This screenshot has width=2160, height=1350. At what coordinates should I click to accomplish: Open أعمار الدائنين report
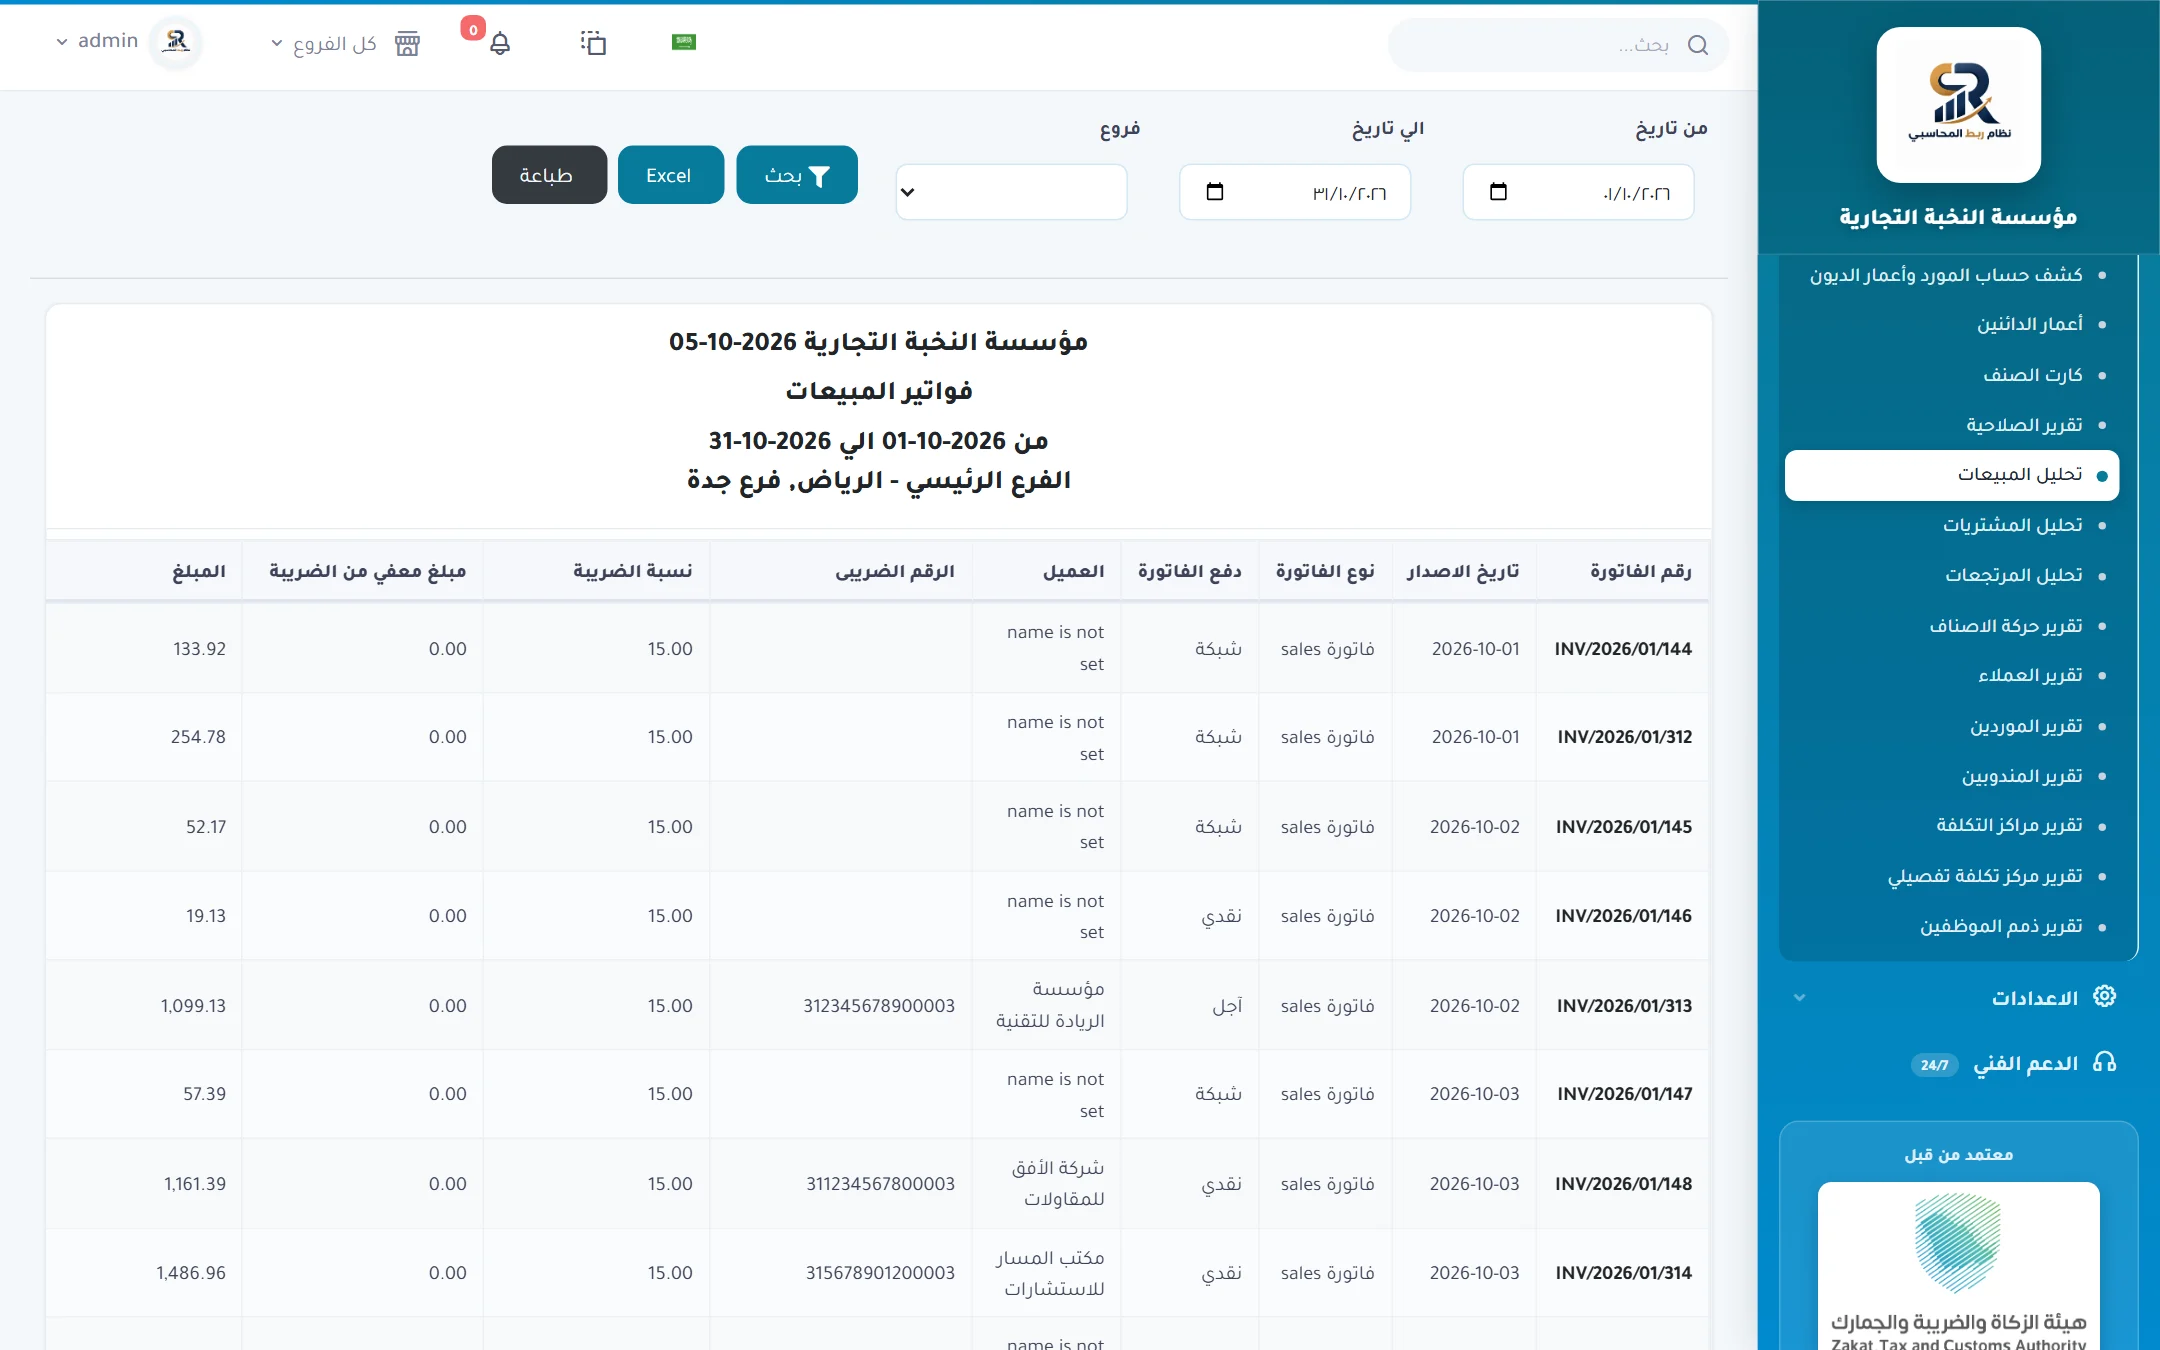click(2029, 324)
